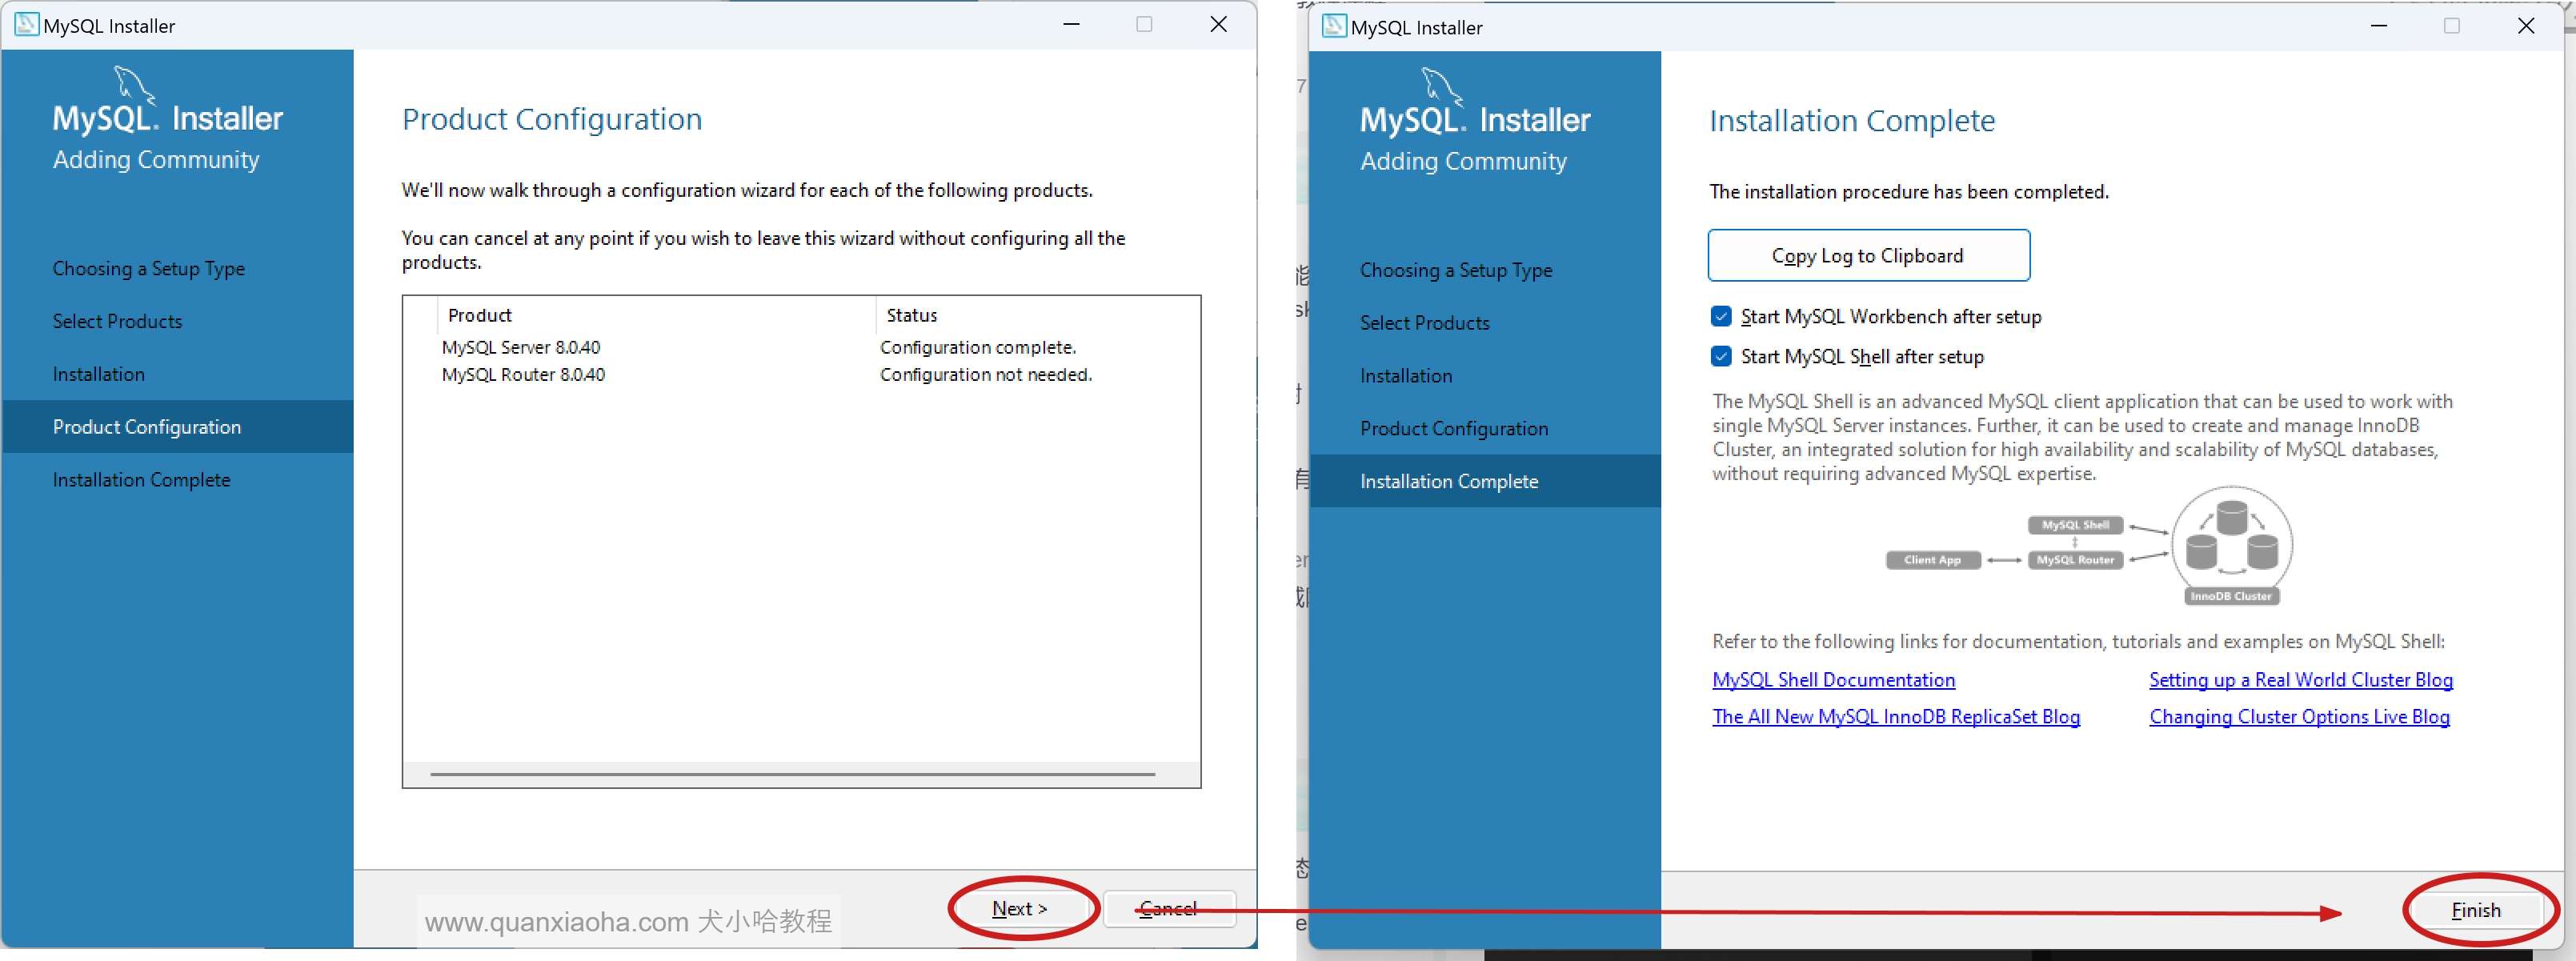Click MySQL Installer title icon in left window
Image resolution: width=2576 pixels, height=961 pixels.
[26, 25]
